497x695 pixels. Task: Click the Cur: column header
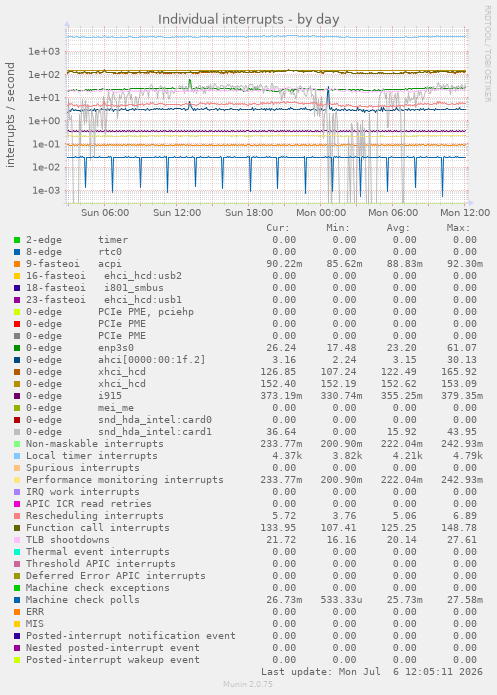[278, 228]
